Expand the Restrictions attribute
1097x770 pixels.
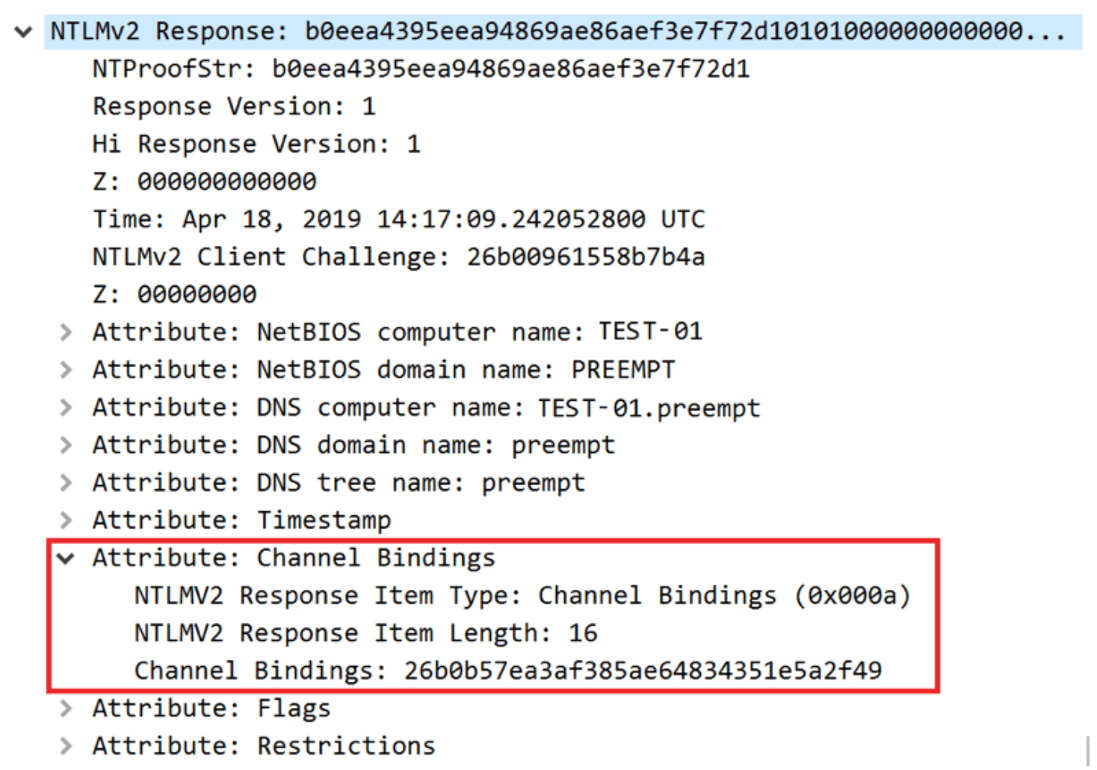[x=66, y=746]
